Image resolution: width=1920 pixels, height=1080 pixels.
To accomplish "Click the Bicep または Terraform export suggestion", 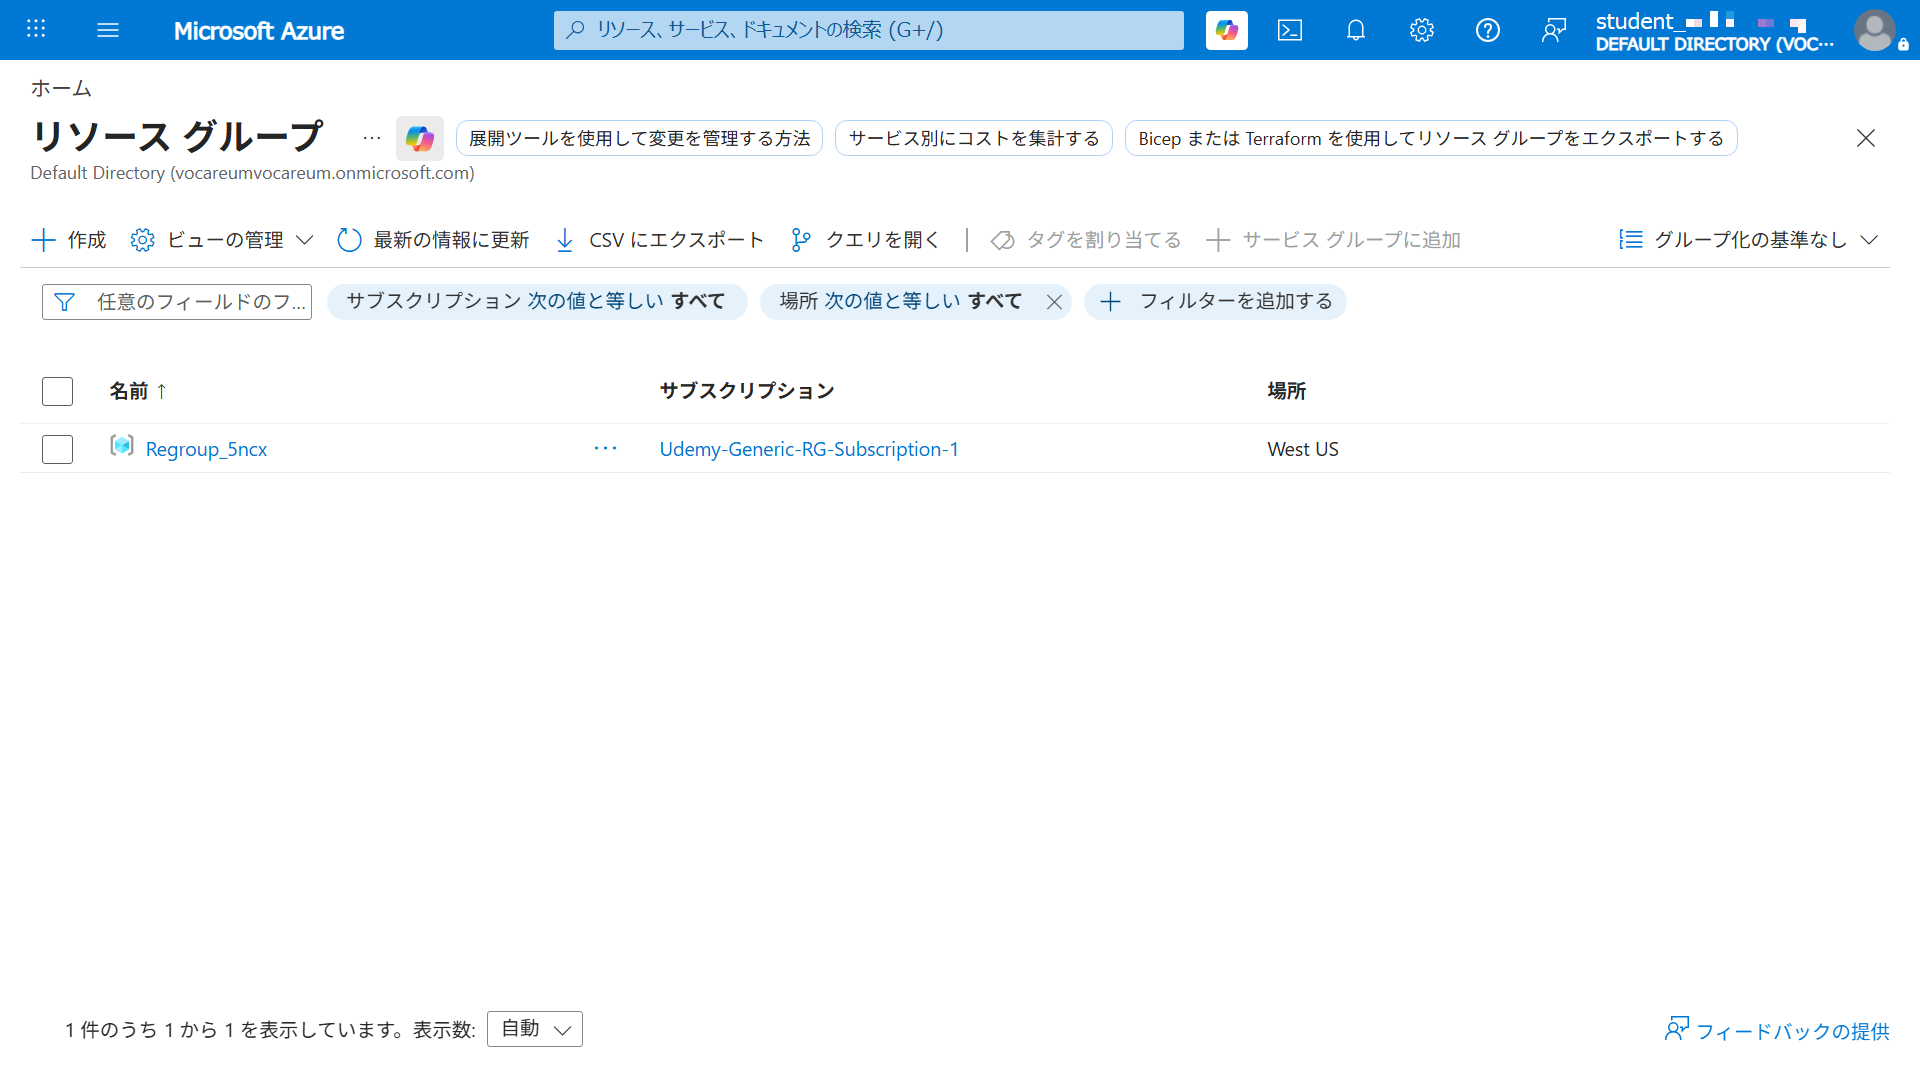I will coord(1431,138).
